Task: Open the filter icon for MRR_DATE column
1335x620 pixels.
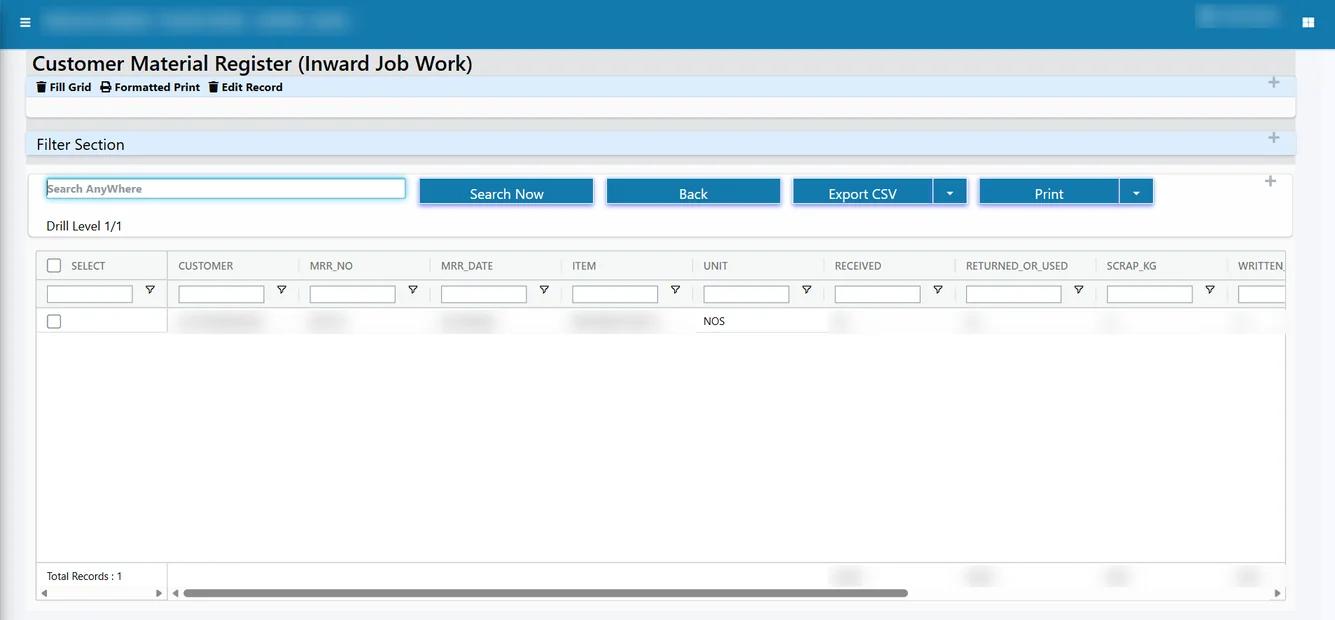Action: [x=544, y=290]
